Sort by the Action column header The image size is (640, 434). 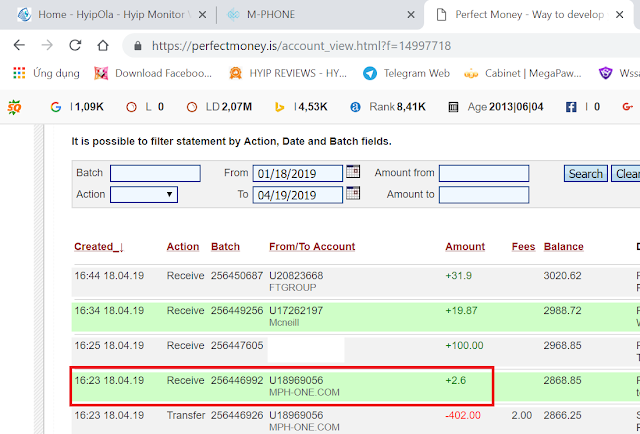point(183,247)
